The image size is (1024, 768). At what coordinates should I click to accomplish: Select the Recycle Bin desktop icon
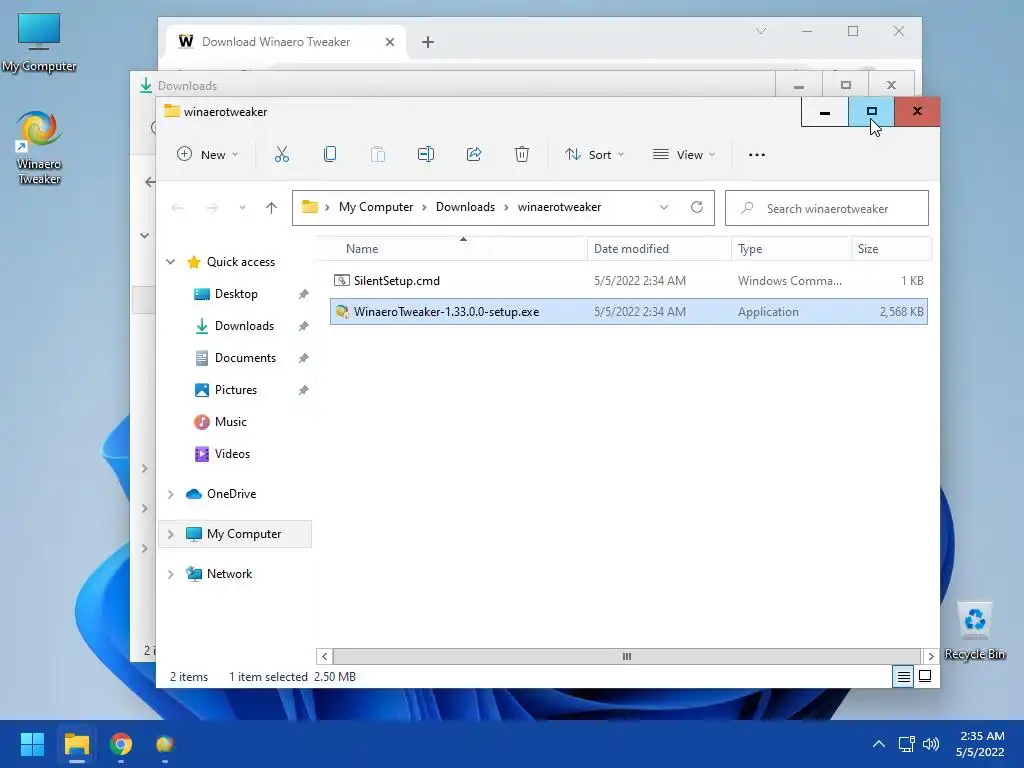tap(974, 631)
